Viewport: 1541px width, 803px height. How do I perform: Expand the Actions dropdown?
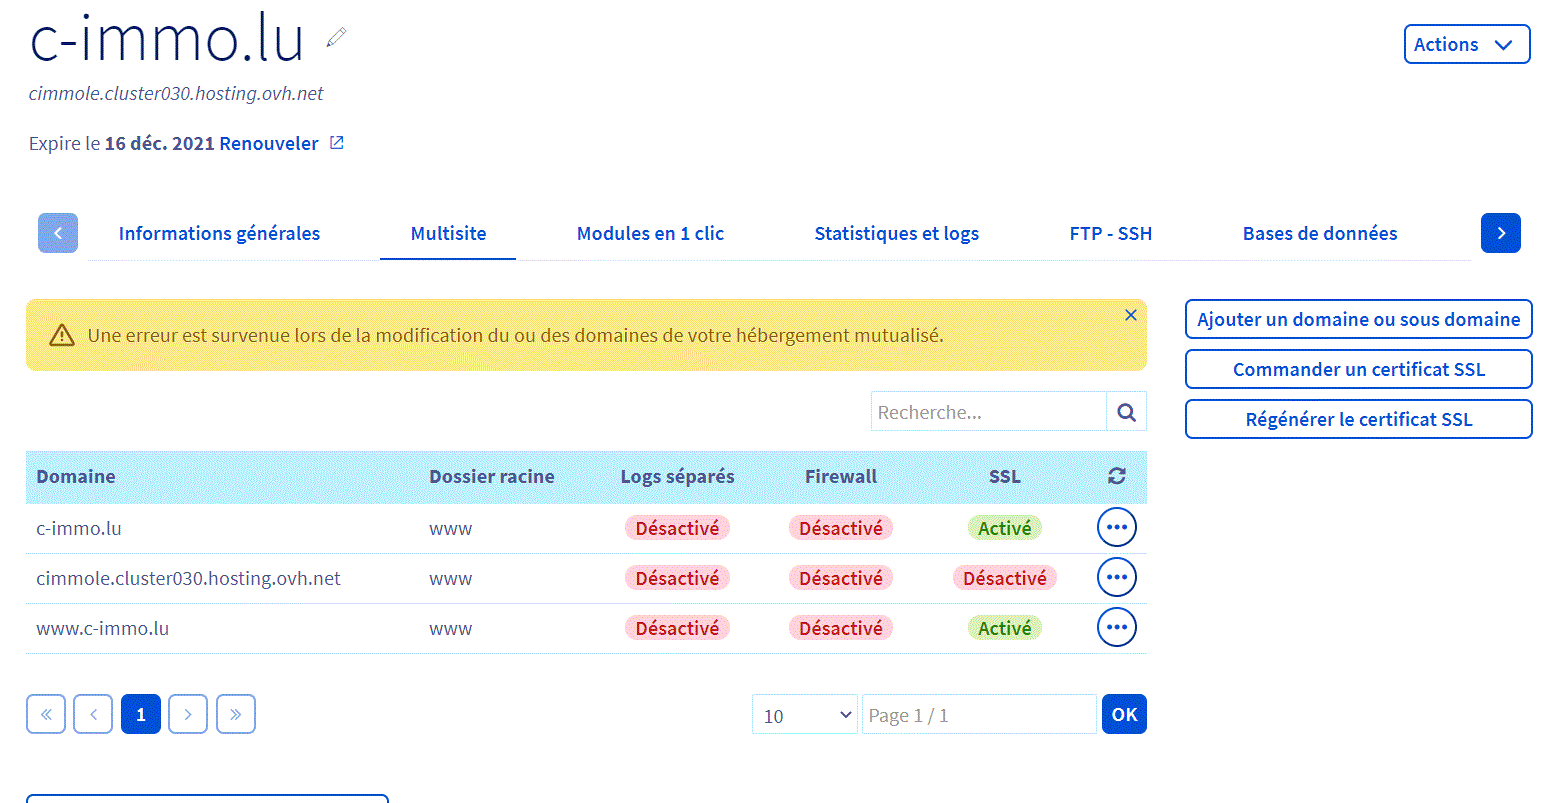click(x=1466, y=45)
